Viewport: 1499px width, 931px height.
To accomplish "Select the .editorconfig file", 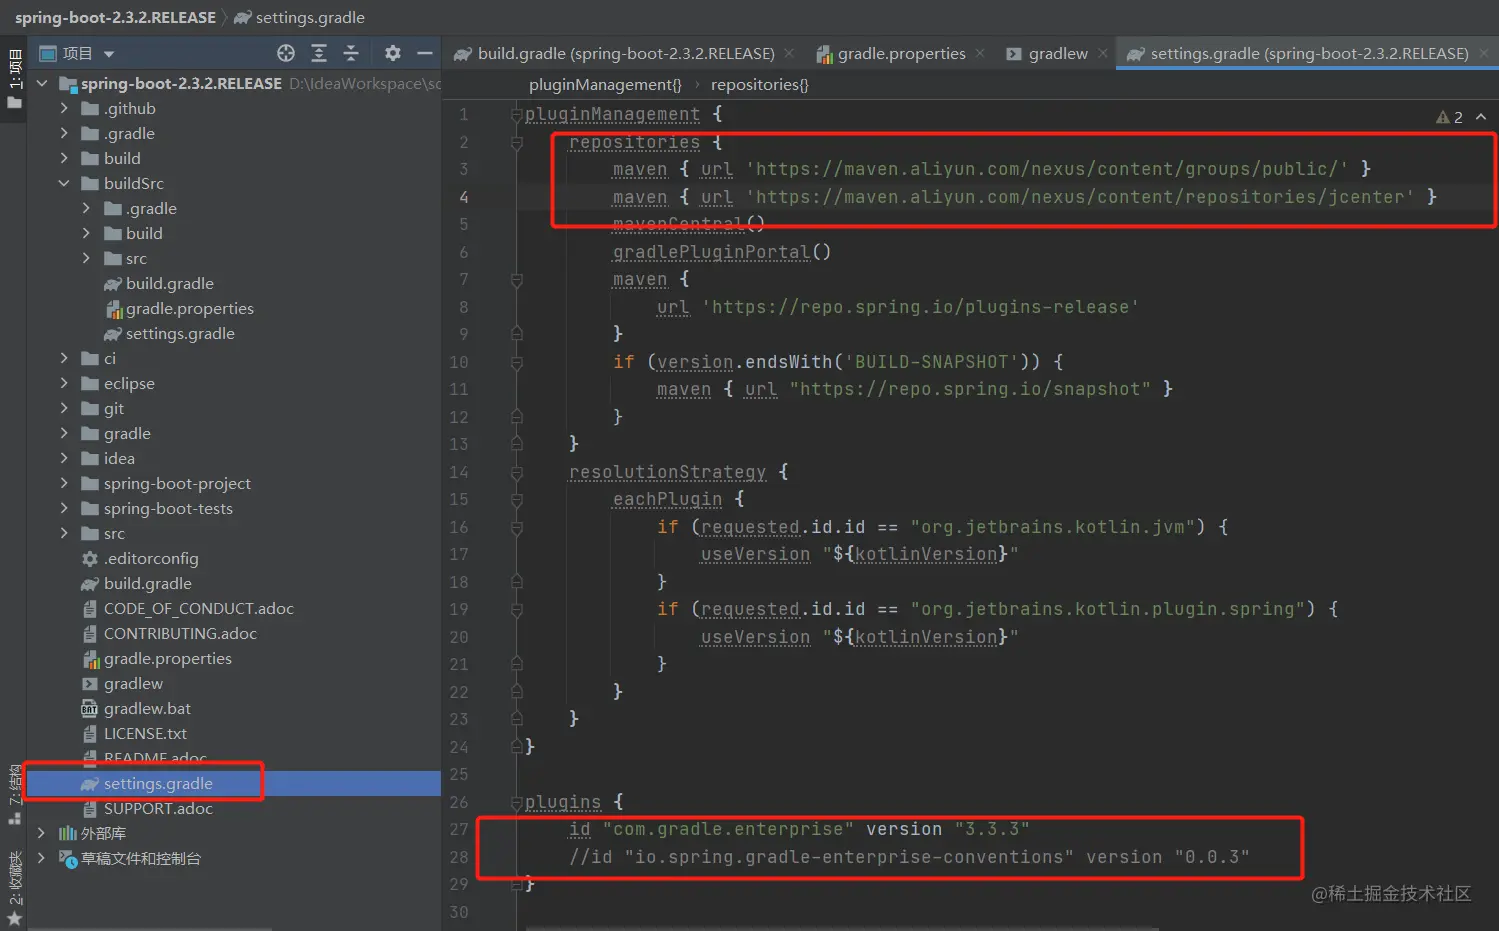I will point(140,558).
